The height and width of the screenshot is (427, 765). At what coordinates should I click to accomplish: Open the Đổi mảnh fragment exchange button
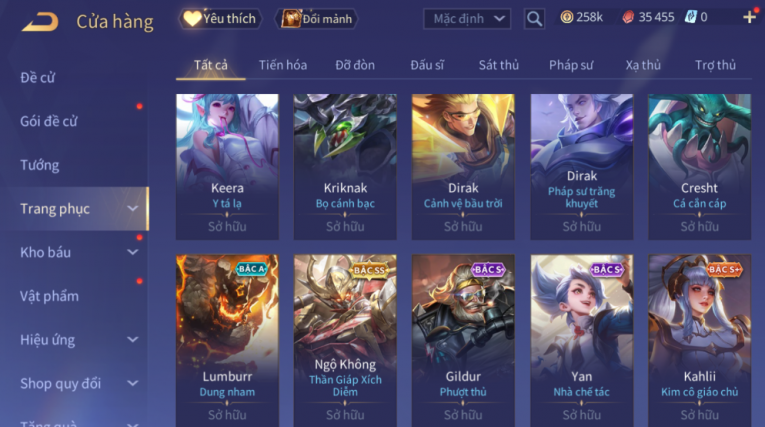tap(317, 19)
